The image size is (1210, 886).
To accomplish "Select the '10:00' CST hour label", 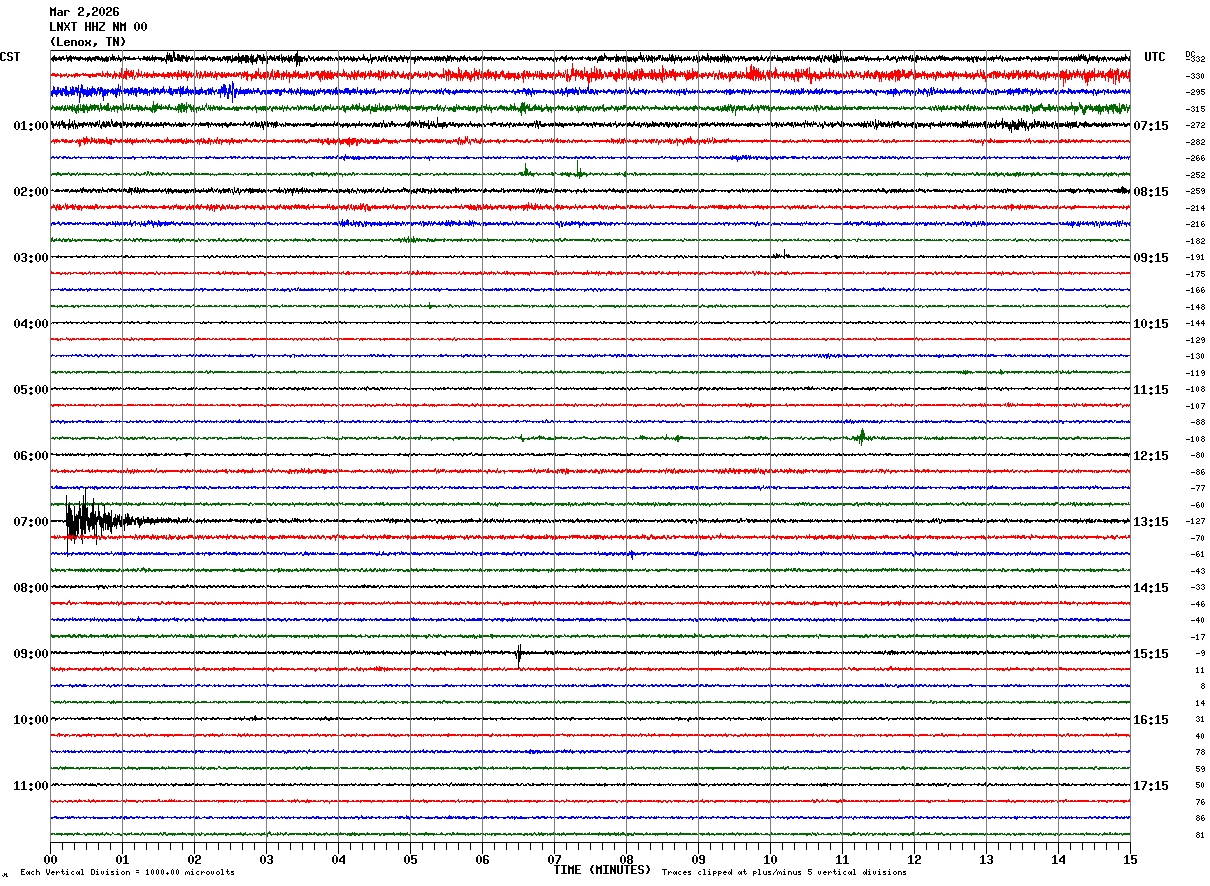I will coord(31,720).
